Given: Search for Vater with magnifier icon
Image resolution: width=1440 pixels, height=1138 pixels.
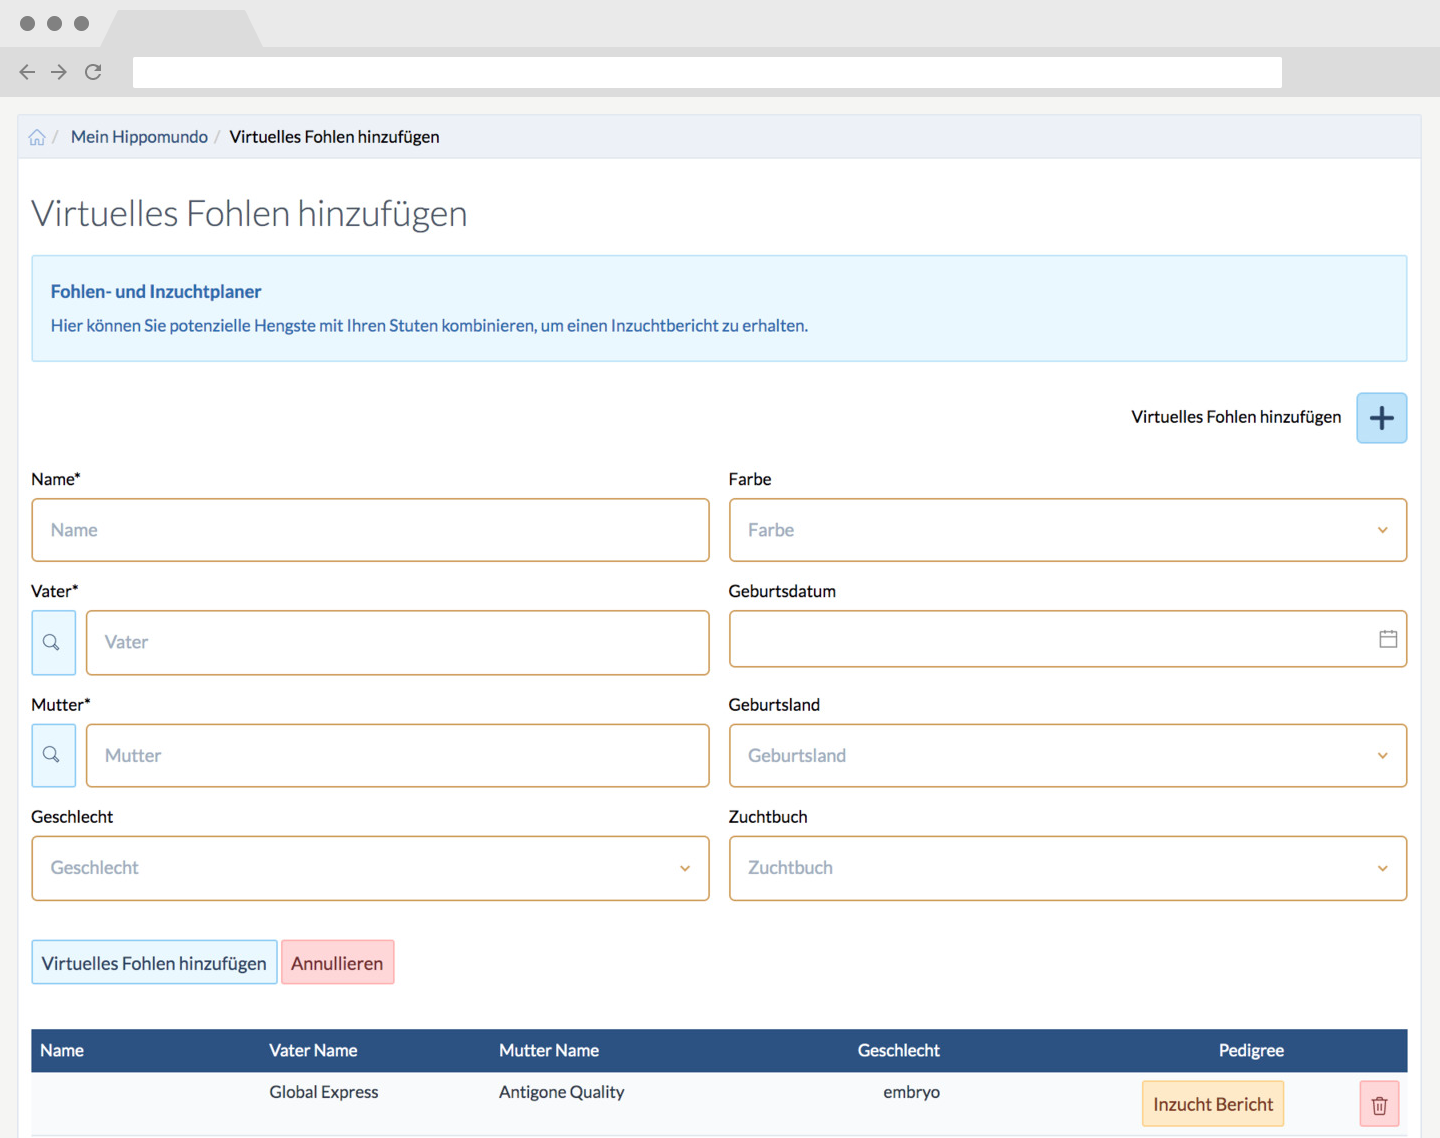Looking at the screenshot, I should pos(53,643).
